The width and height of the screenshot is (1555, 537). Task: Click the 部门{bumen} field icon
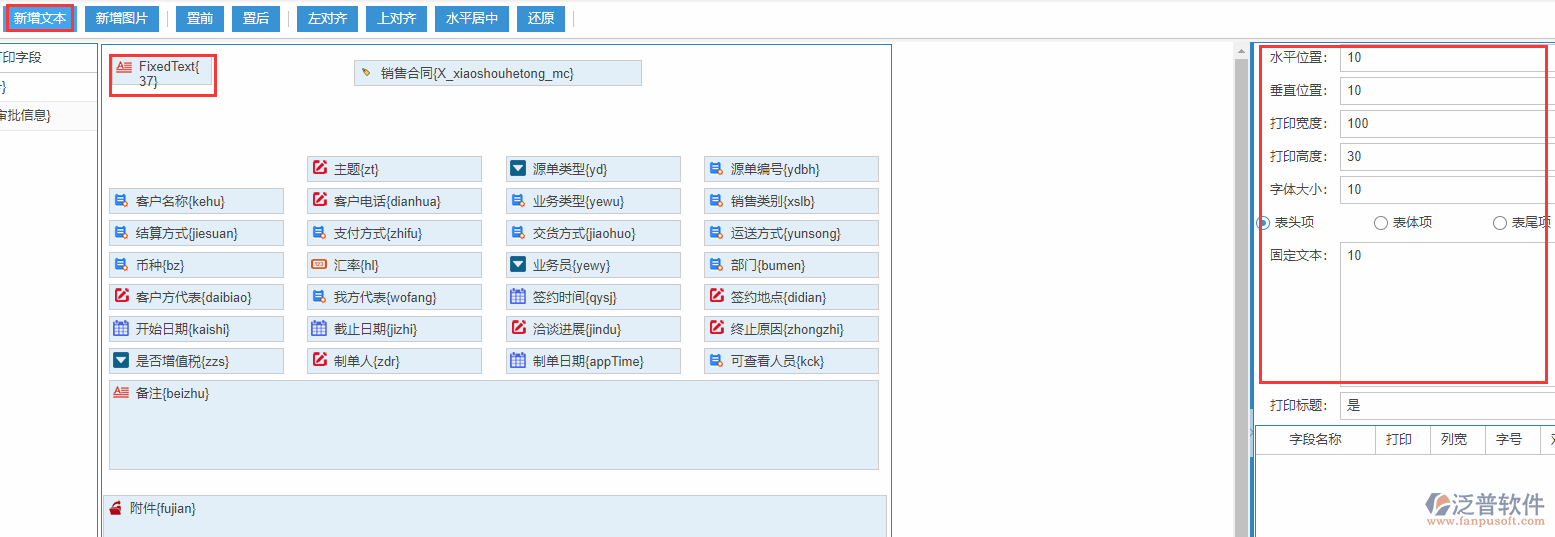coord(716,265)
